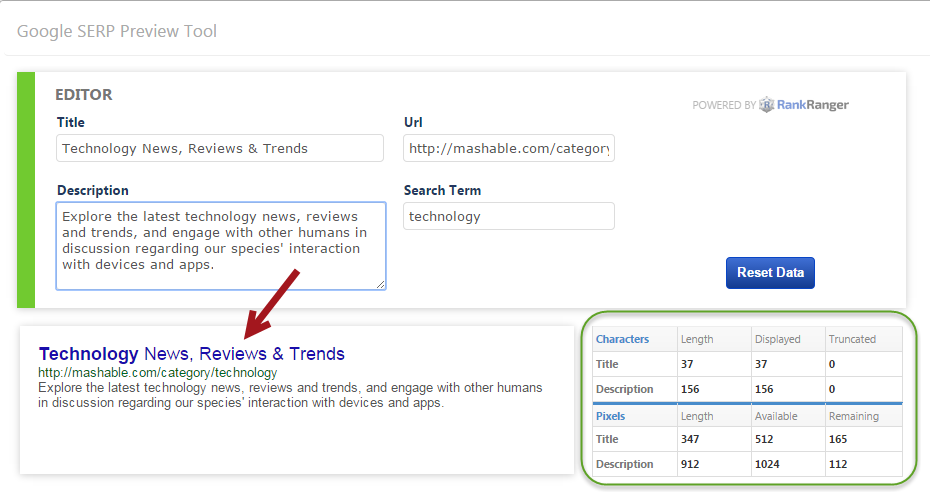
Task: Click the RankRanger logo icon
Action: pyautogui.click(x=767, y=105)
